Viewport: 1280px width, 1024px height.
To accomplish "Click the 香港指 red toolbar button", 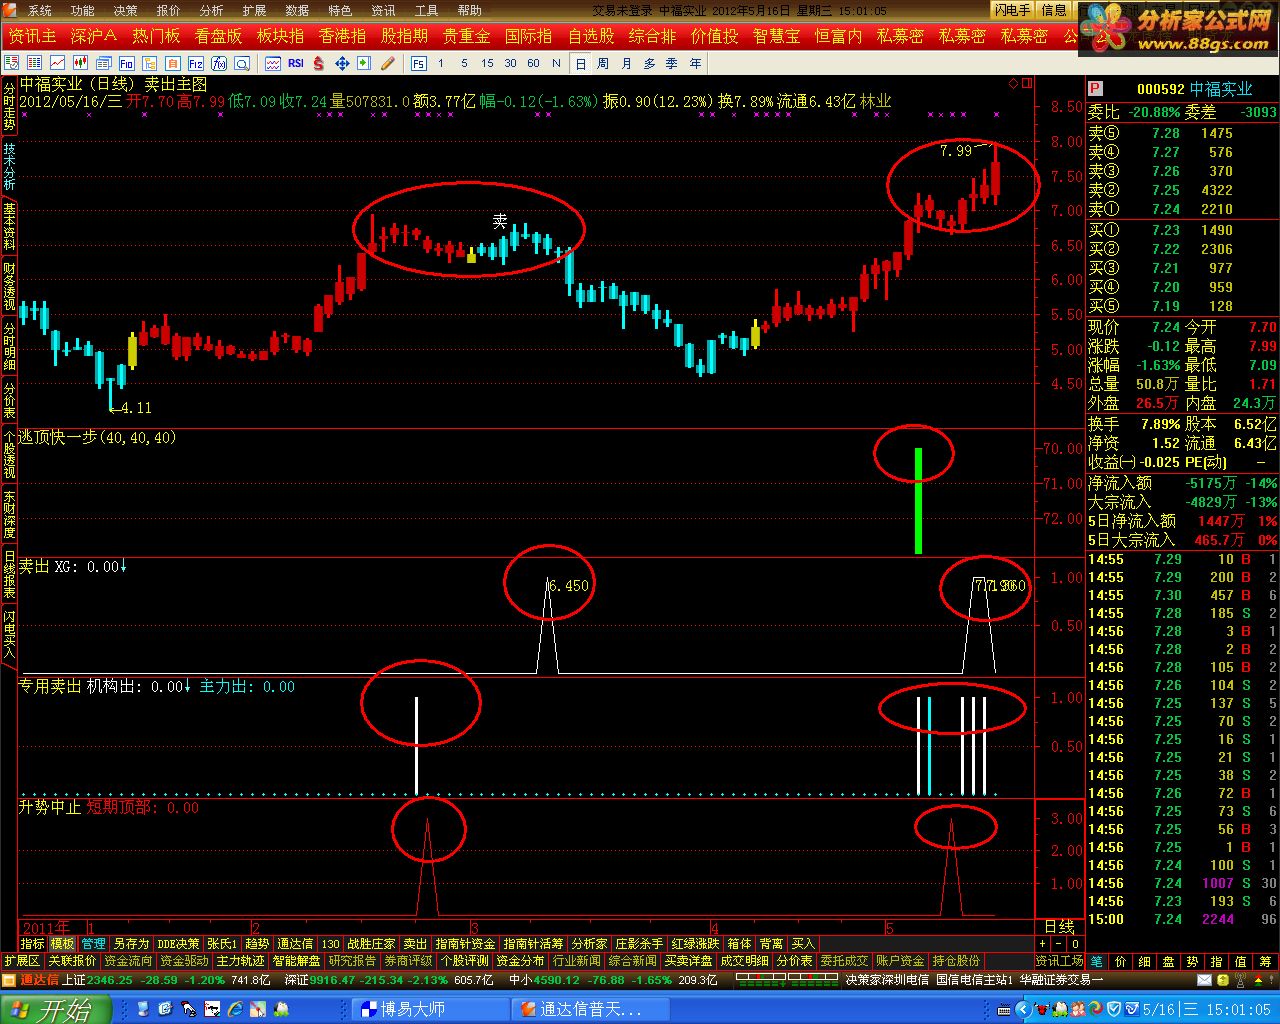I will 342,36.
